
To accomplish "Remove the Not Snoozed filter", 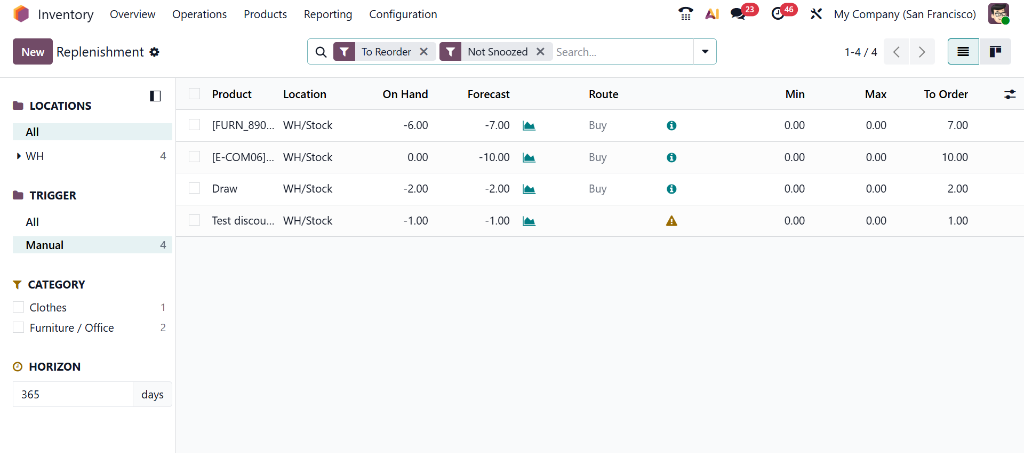I will click(x=540, y=52).
